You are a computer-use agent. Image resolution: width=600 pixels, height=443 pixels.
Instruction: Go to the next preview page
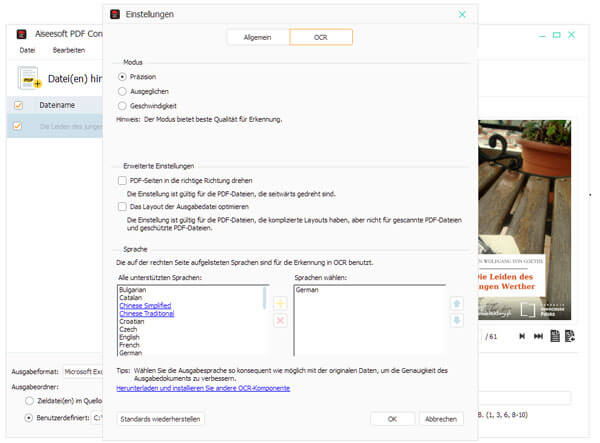pos(522,336)
